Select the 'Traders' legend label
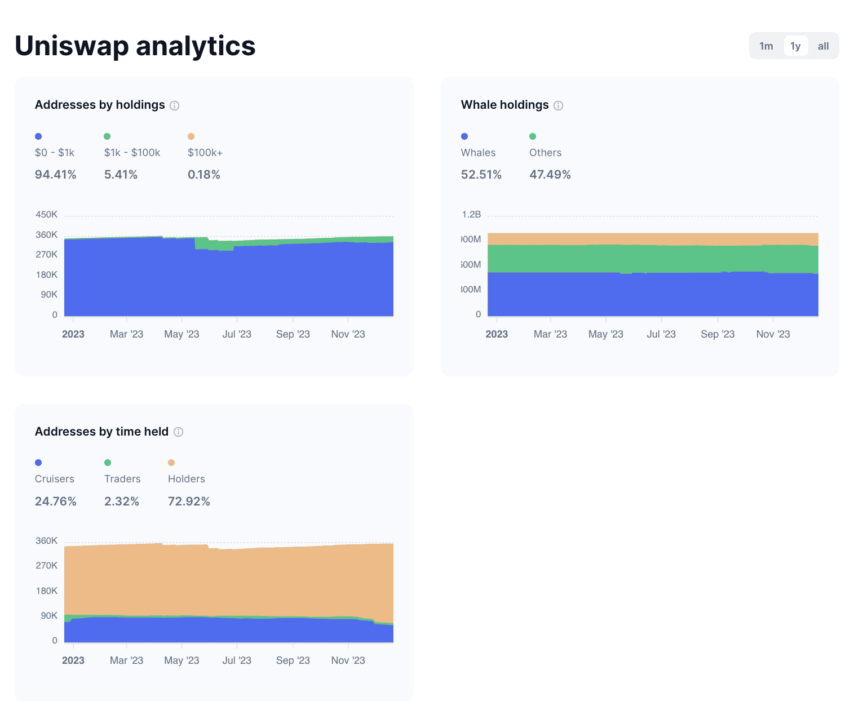The image size is (850, 701). [x=123, y=479]
